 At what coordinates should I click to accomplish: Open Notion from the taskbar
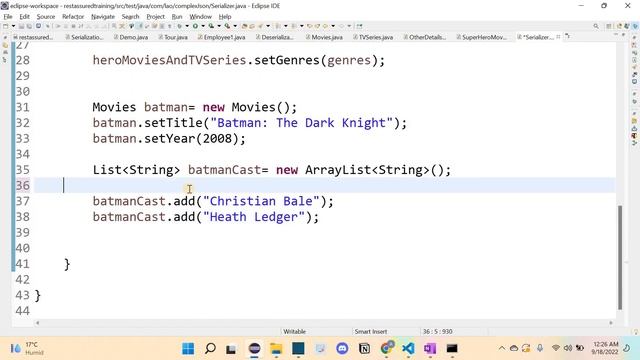(364, 349)
